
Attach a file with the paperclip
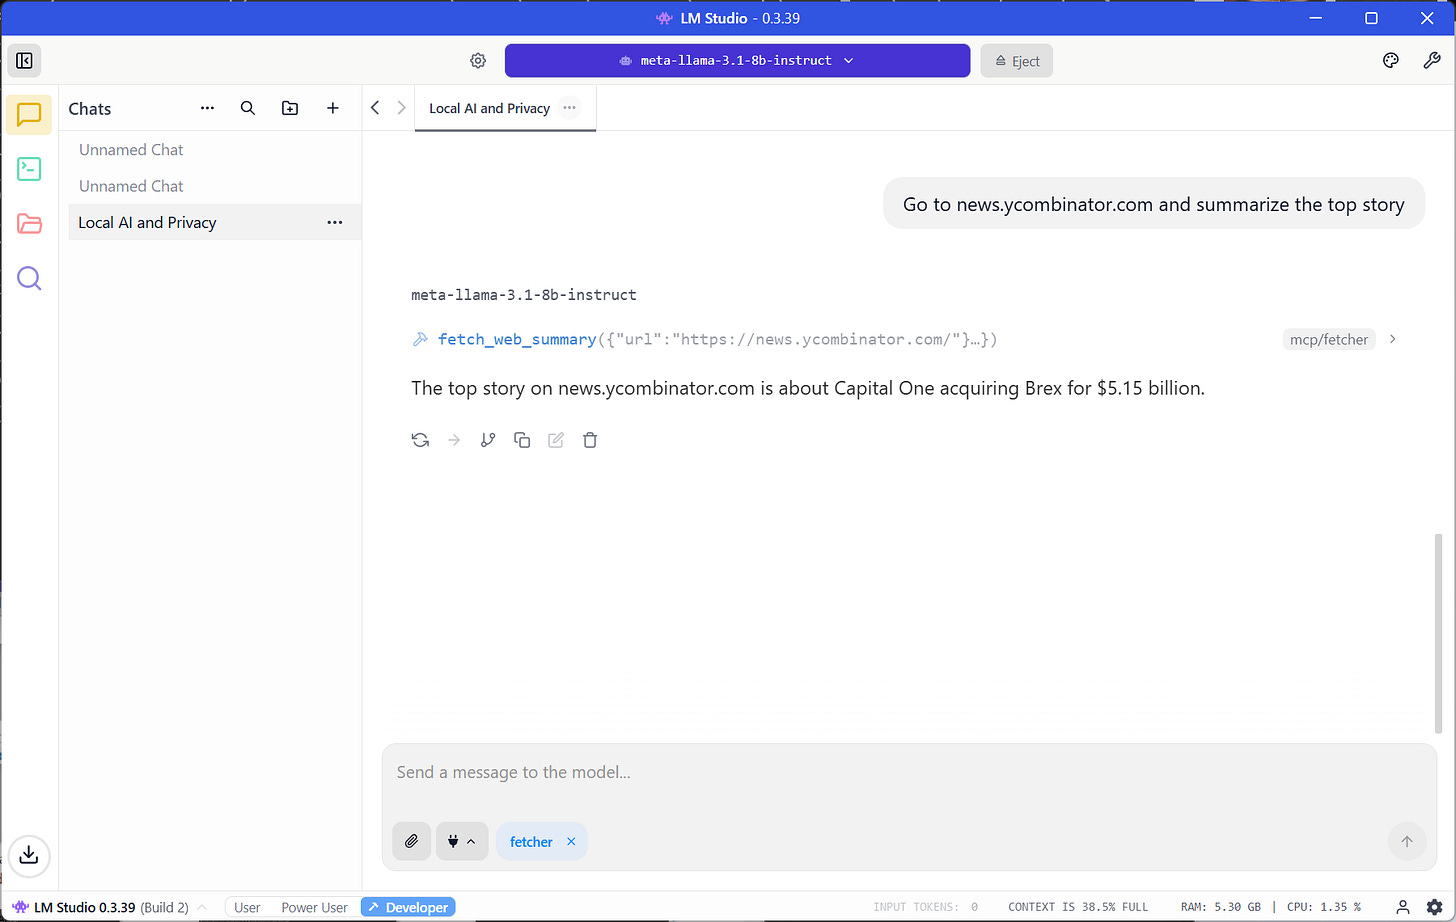pyautogui.click(x=411, y=842)
